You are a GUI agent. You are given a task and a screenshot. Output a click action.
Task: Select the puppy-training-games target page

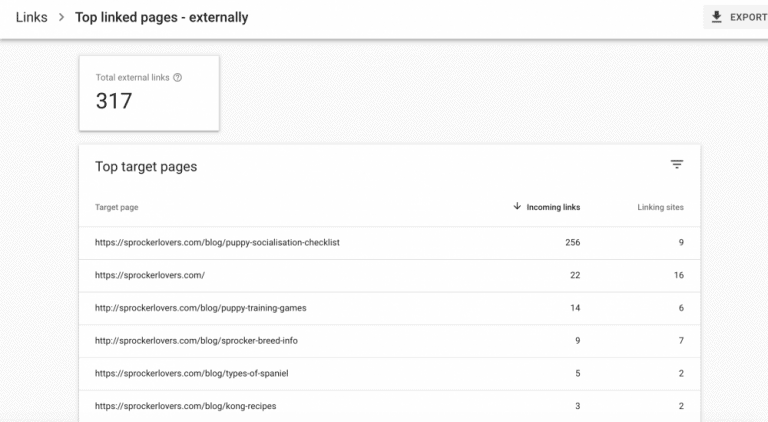coord(200,308)
